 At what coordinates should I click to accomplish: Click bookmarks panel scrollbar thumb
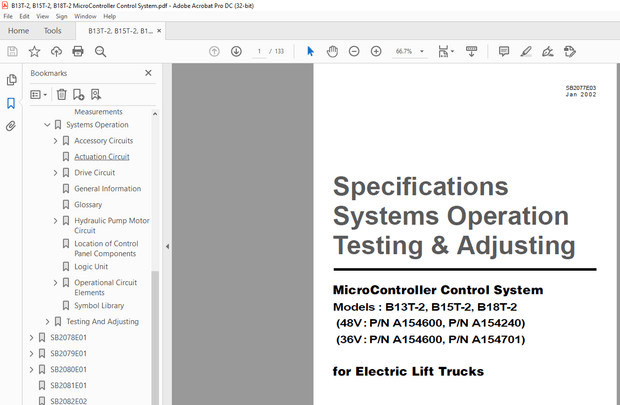coord(155,336)
